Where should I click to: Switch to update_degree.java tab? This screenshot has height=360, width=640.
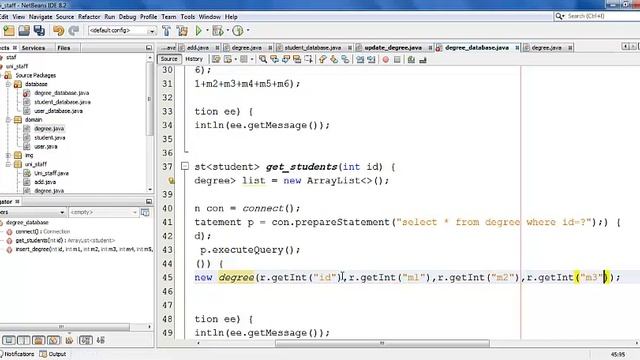click(x=393, y=48)
